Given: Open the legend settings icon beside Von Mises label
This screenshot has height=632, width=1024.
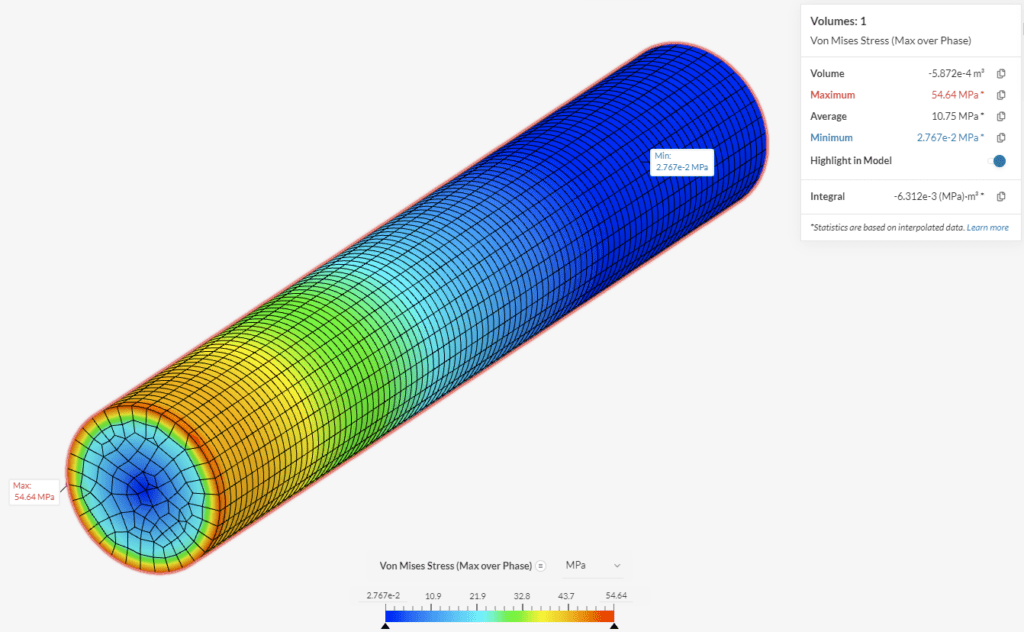Looking at the screenshot, I should pyautogui.click(x=541, y=565).
